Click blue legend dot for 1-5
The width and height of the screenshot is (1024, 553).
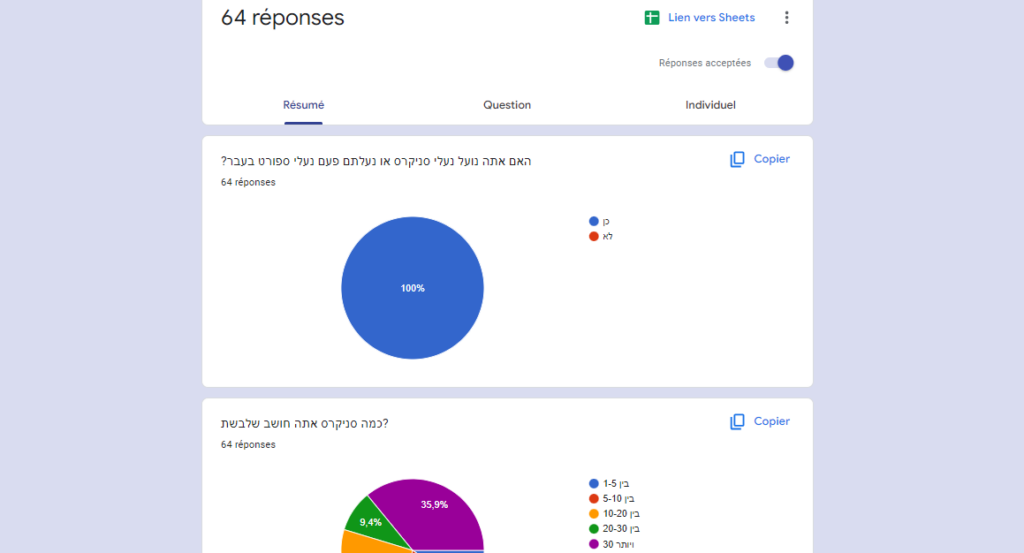coord(594,484)
